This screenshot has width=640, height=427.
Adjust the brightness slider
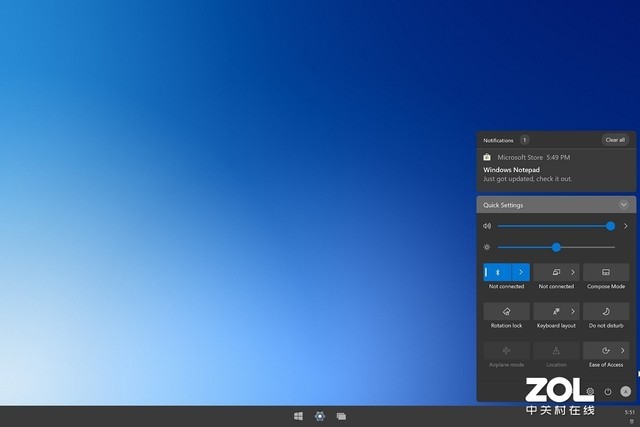coord(556,247)
